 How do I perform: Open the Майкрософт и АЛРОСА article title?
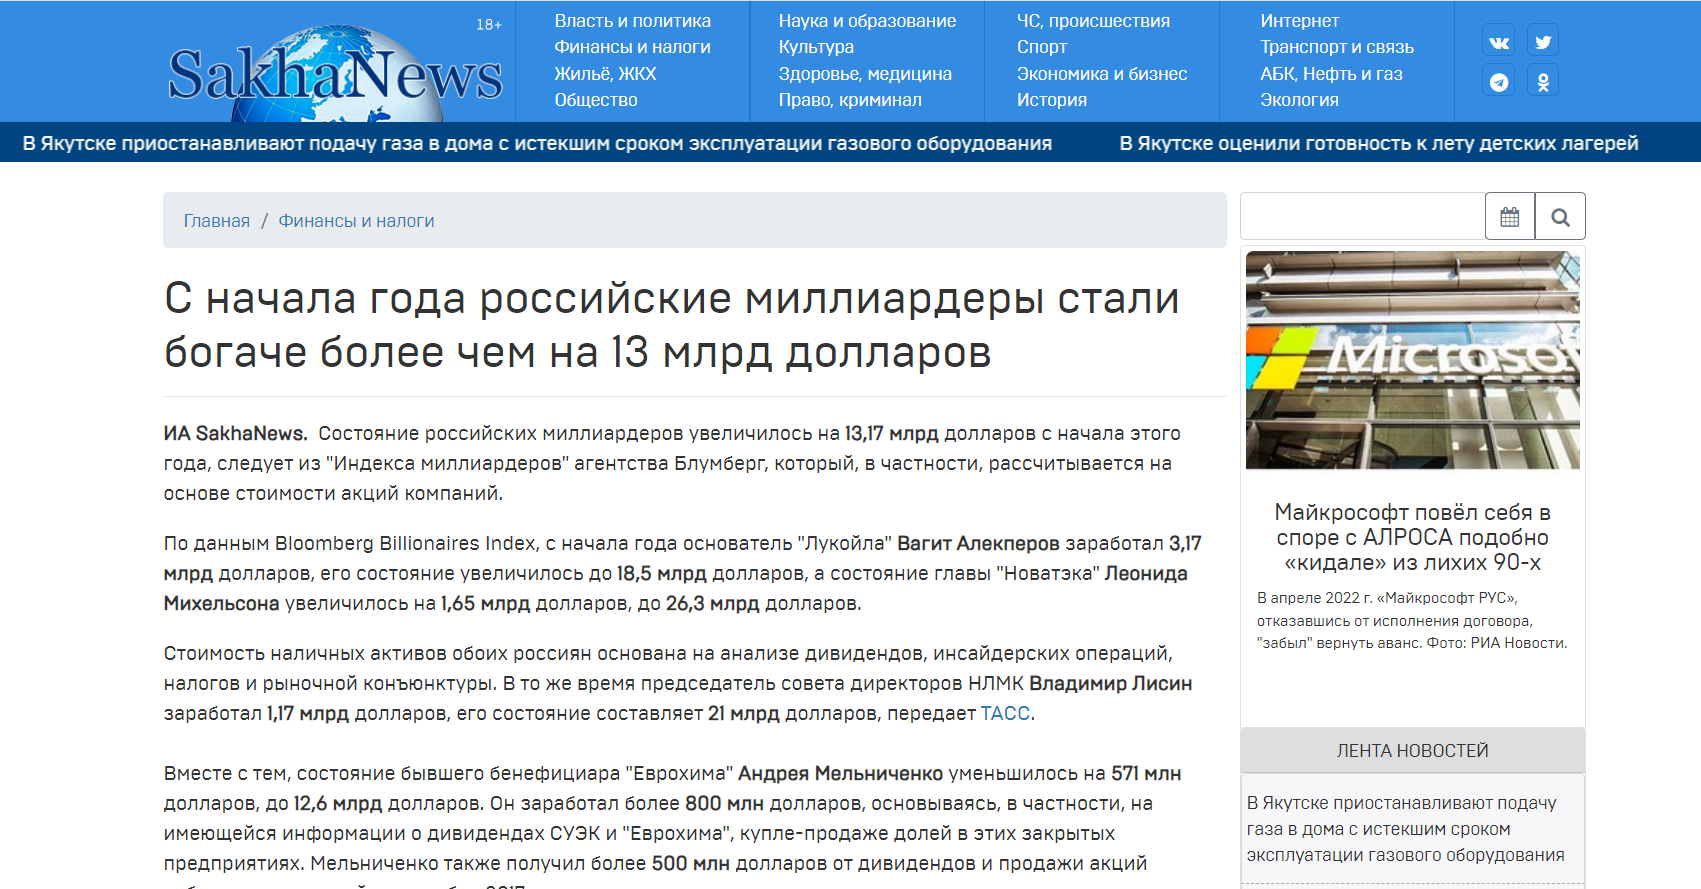click(1413, 537)
